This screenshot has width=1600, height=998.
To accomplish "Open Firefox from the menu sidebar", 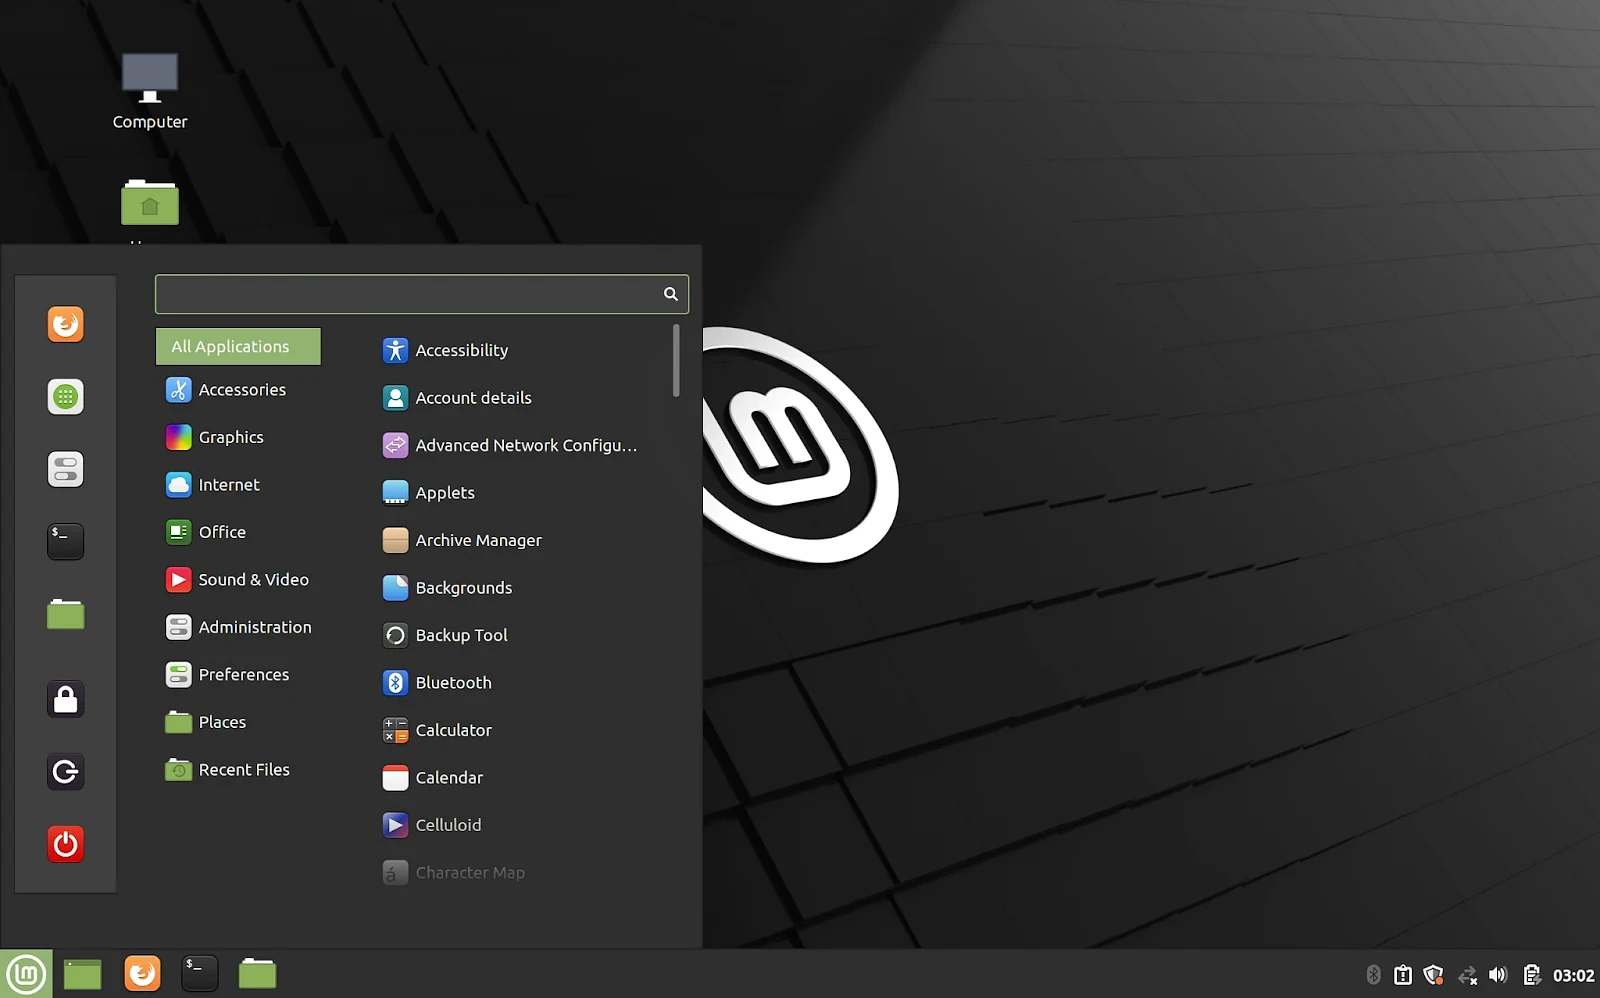I will (65, 324).
